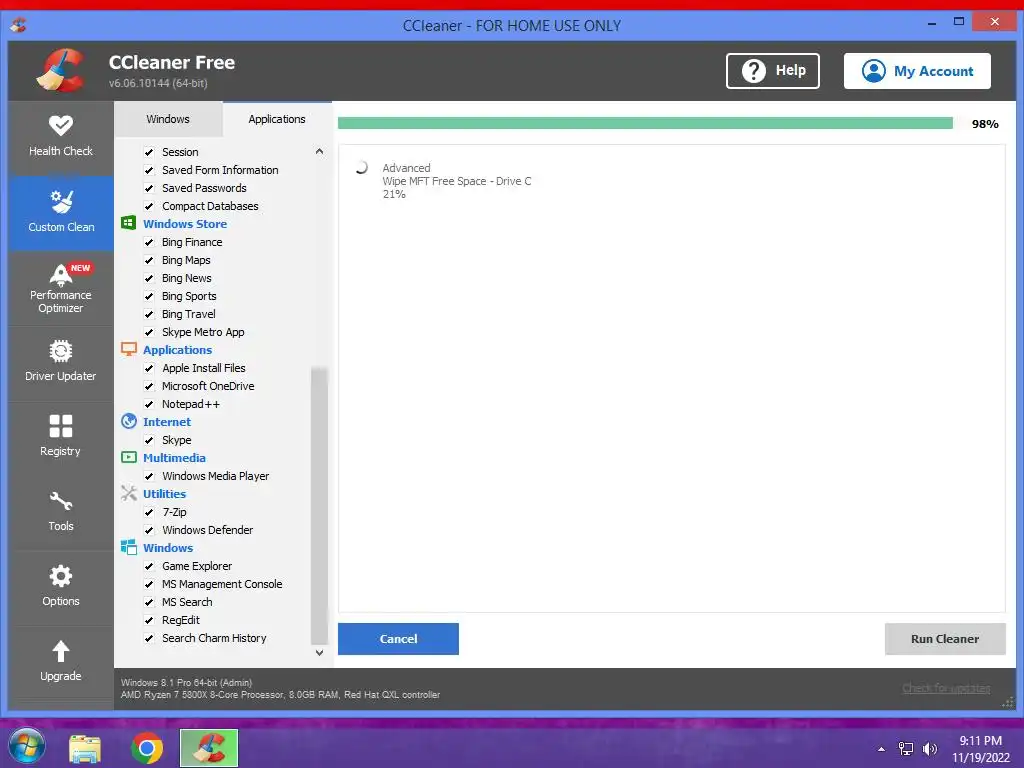Toggle the RegEdit checkbox
The image size is (1024, 768).
149,620
